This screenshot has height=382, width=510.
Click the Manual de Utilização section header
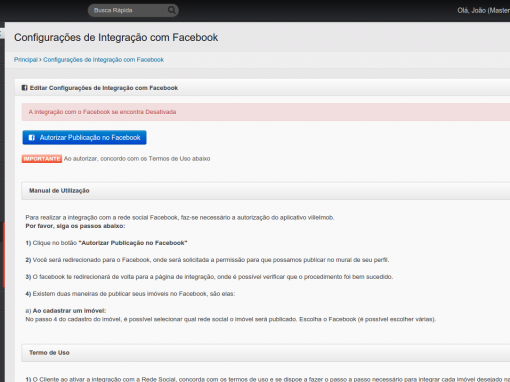(x=266, y=191)
